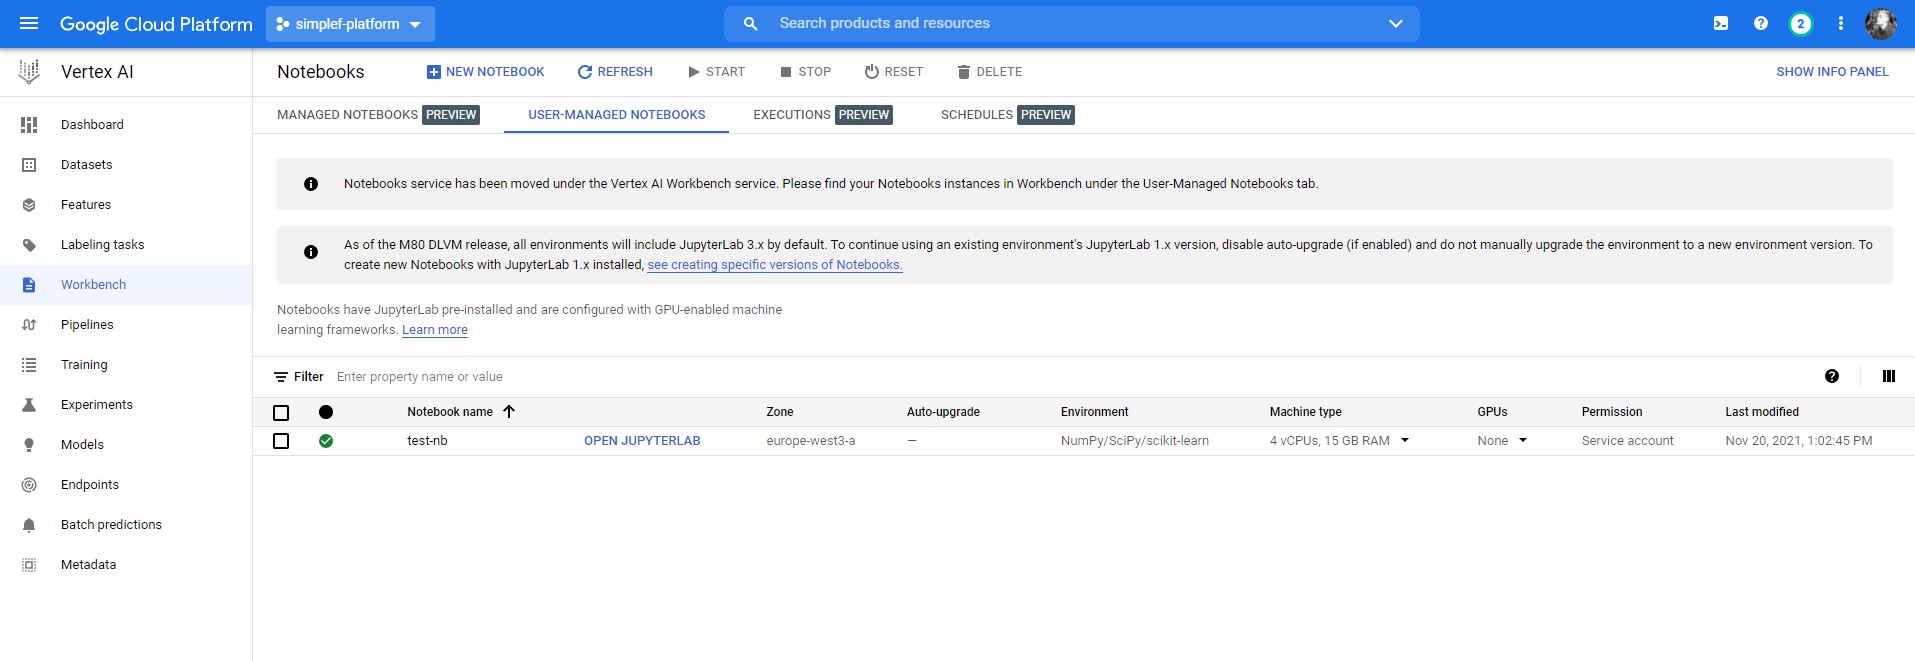Show the info panel
Image resolution: width=1915 pixels, height=661 pixels.
pos(1832,72)
